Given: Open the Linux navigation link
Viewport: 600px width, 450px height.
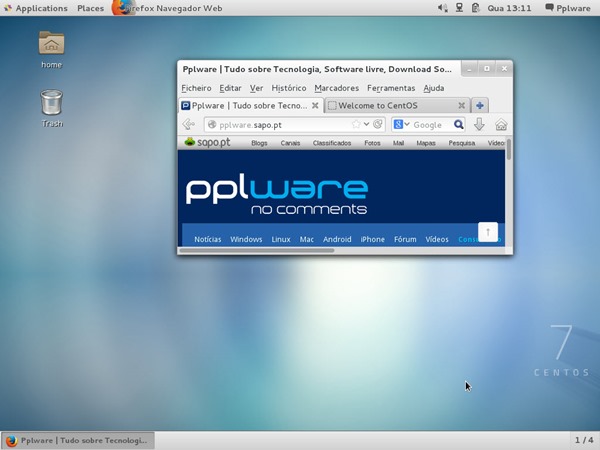Looking at the screenshot, I should coord(281,240).
